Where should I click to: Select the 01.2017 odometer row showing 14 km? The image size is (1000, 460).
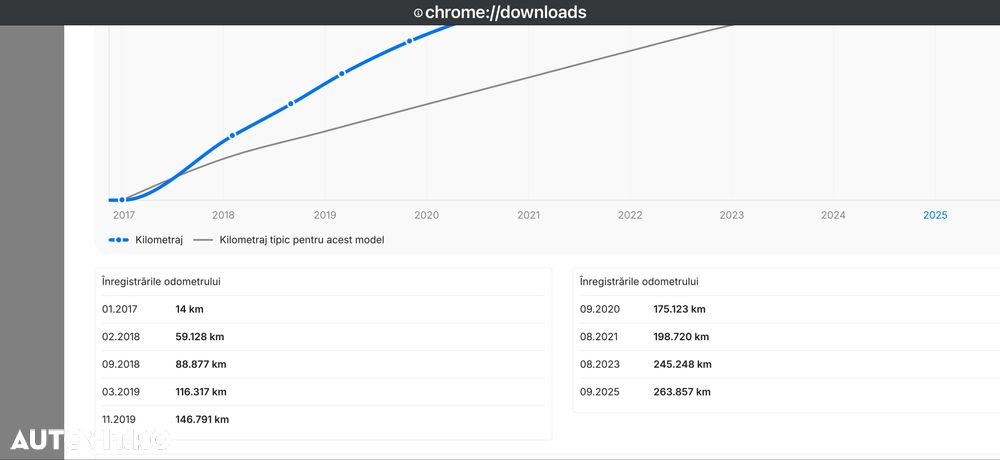[x=322, y=309]
